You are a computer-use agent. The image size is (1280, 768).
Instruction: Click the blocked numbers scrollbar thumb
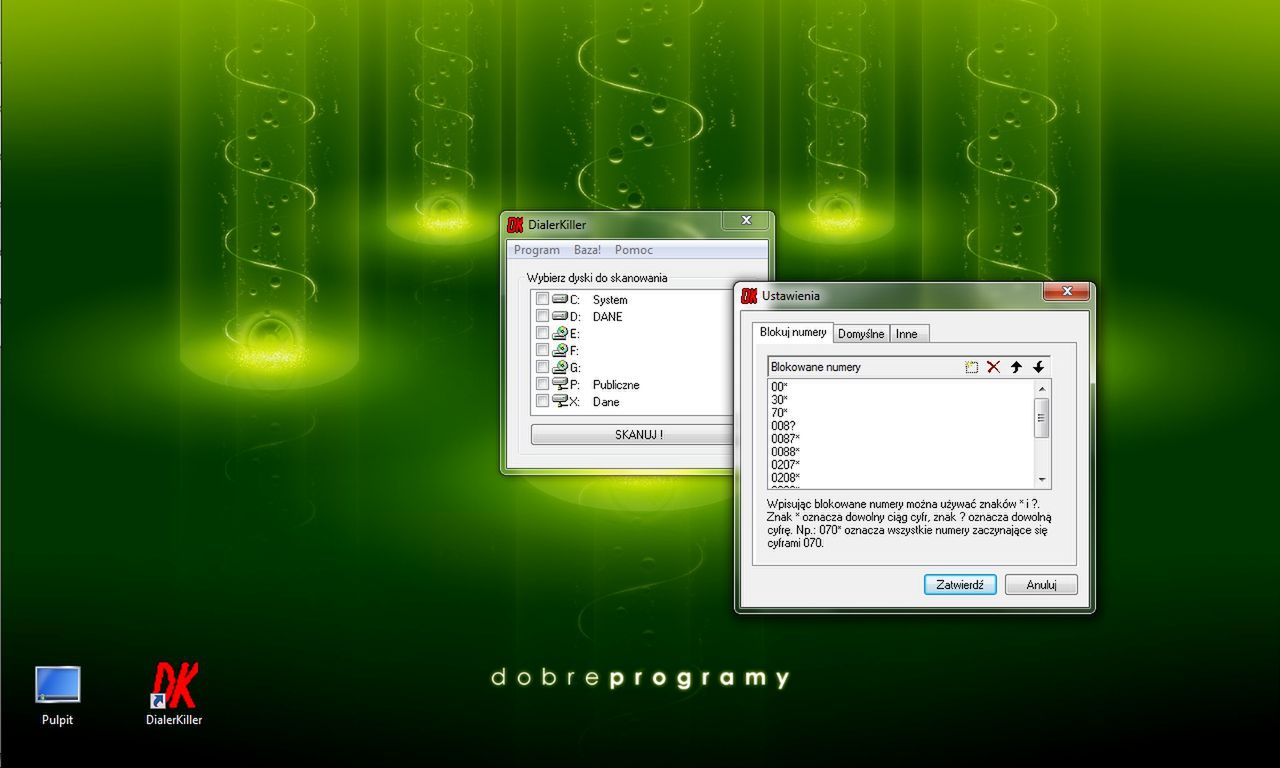pyautogui.click(x=1042, y=417)
